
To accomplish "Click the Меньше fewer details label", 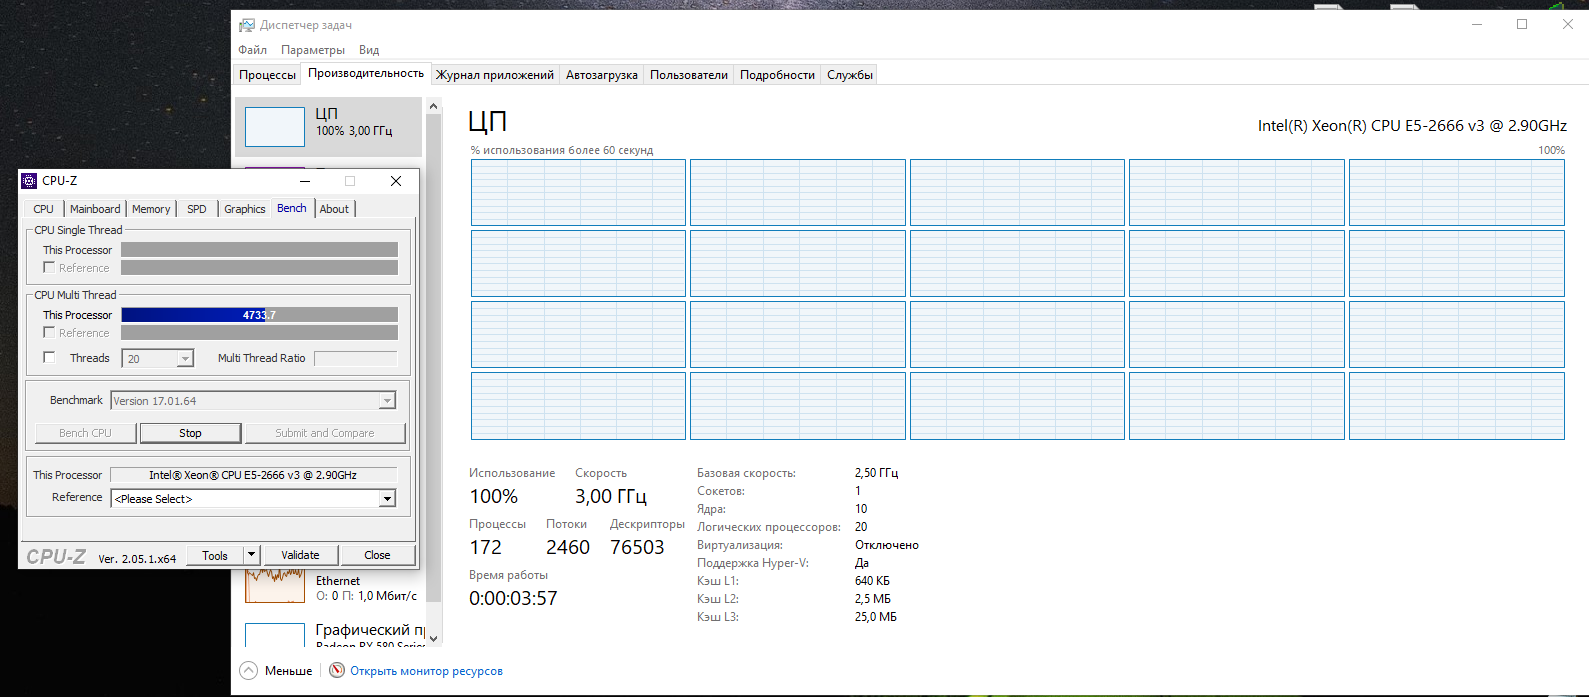I will [288, 671].
